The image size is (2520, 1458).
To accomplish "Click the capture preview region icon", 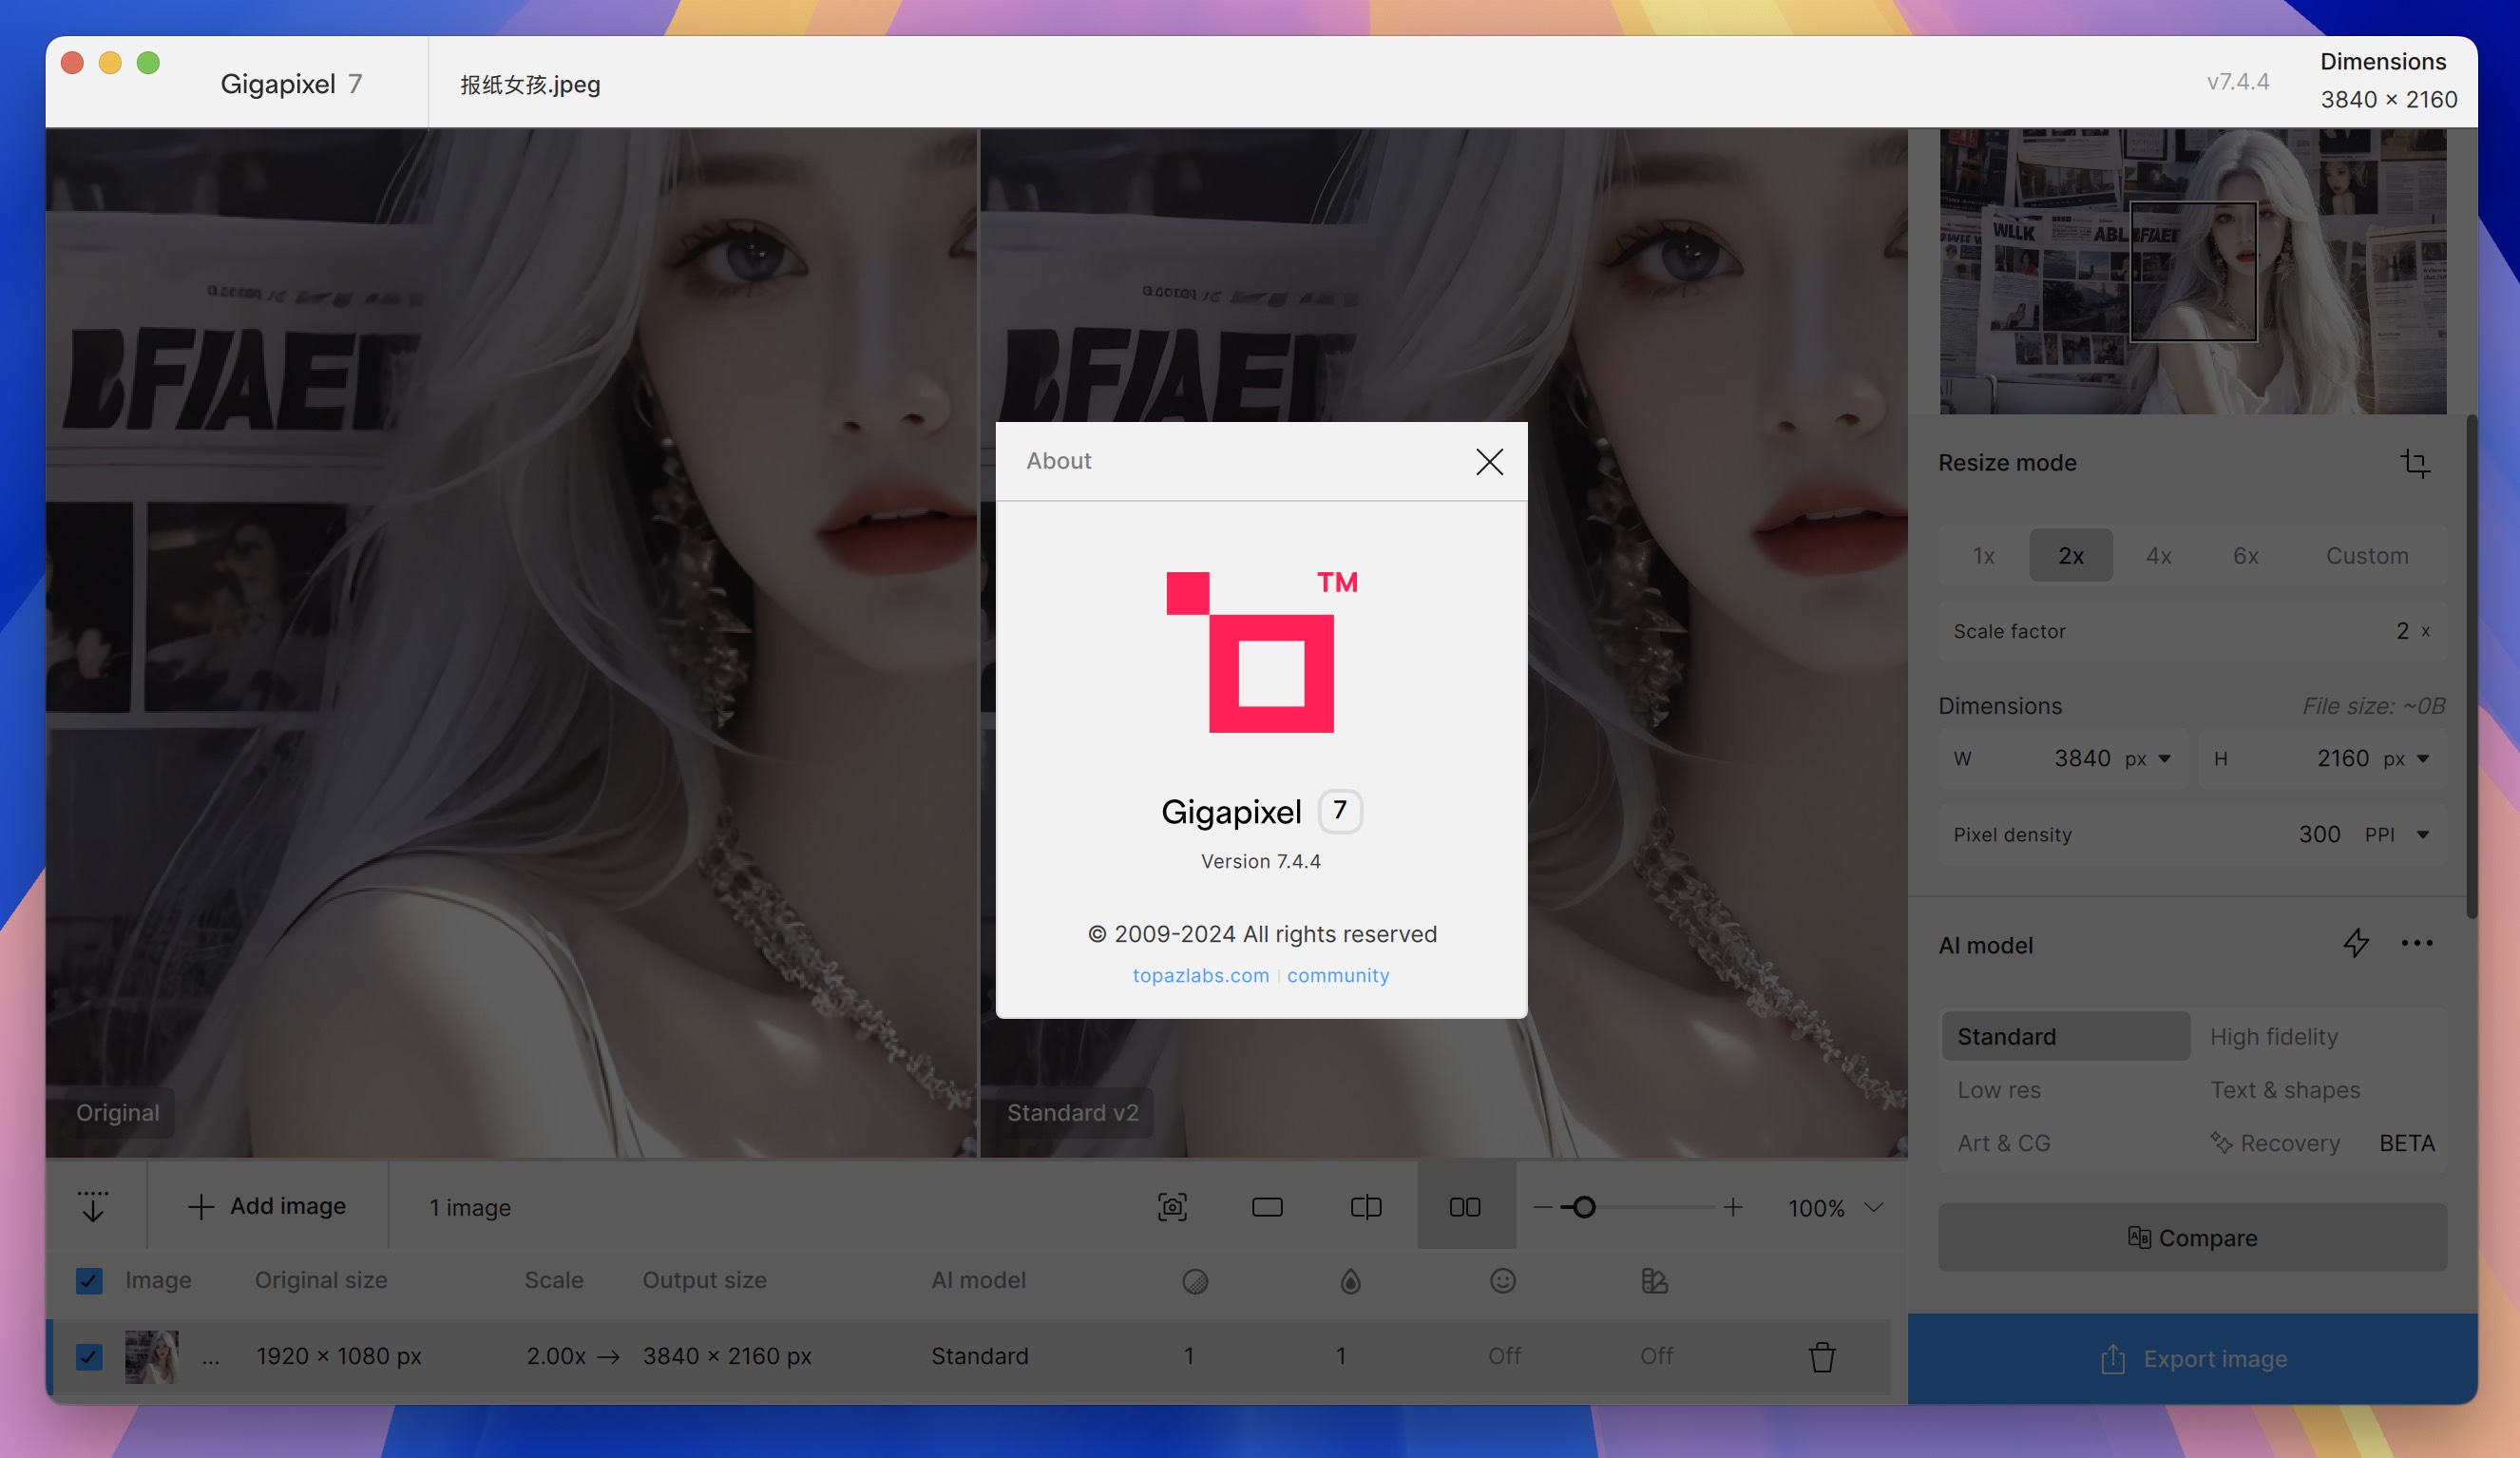I will pyautogui.click(x=1172, y=1207).
